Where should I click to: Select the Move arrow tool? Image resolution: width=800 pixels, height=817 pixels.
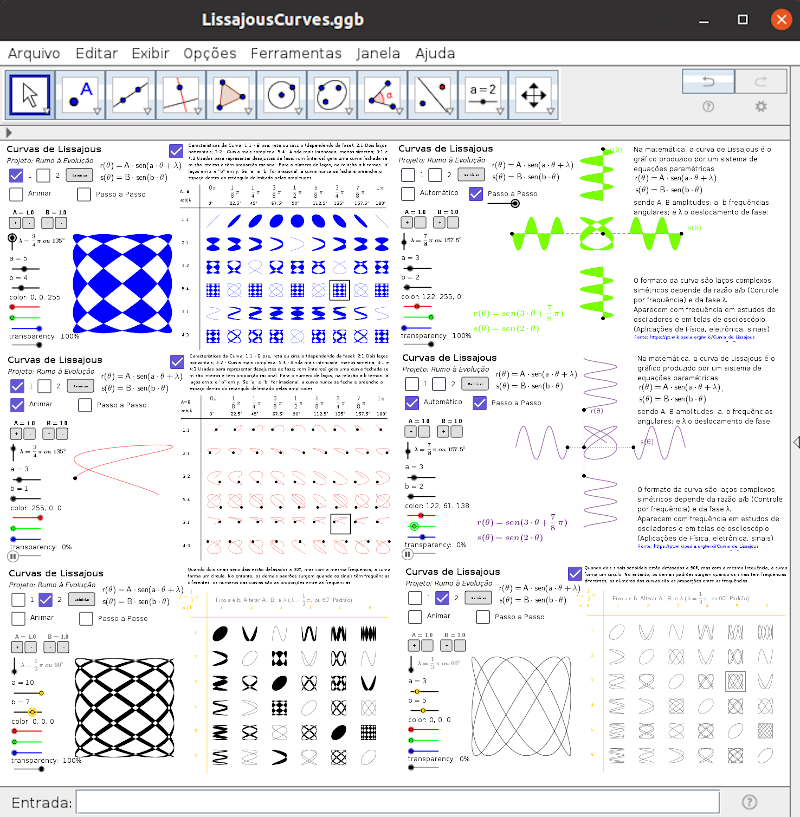pyautogui.click(x=30, y=95)
